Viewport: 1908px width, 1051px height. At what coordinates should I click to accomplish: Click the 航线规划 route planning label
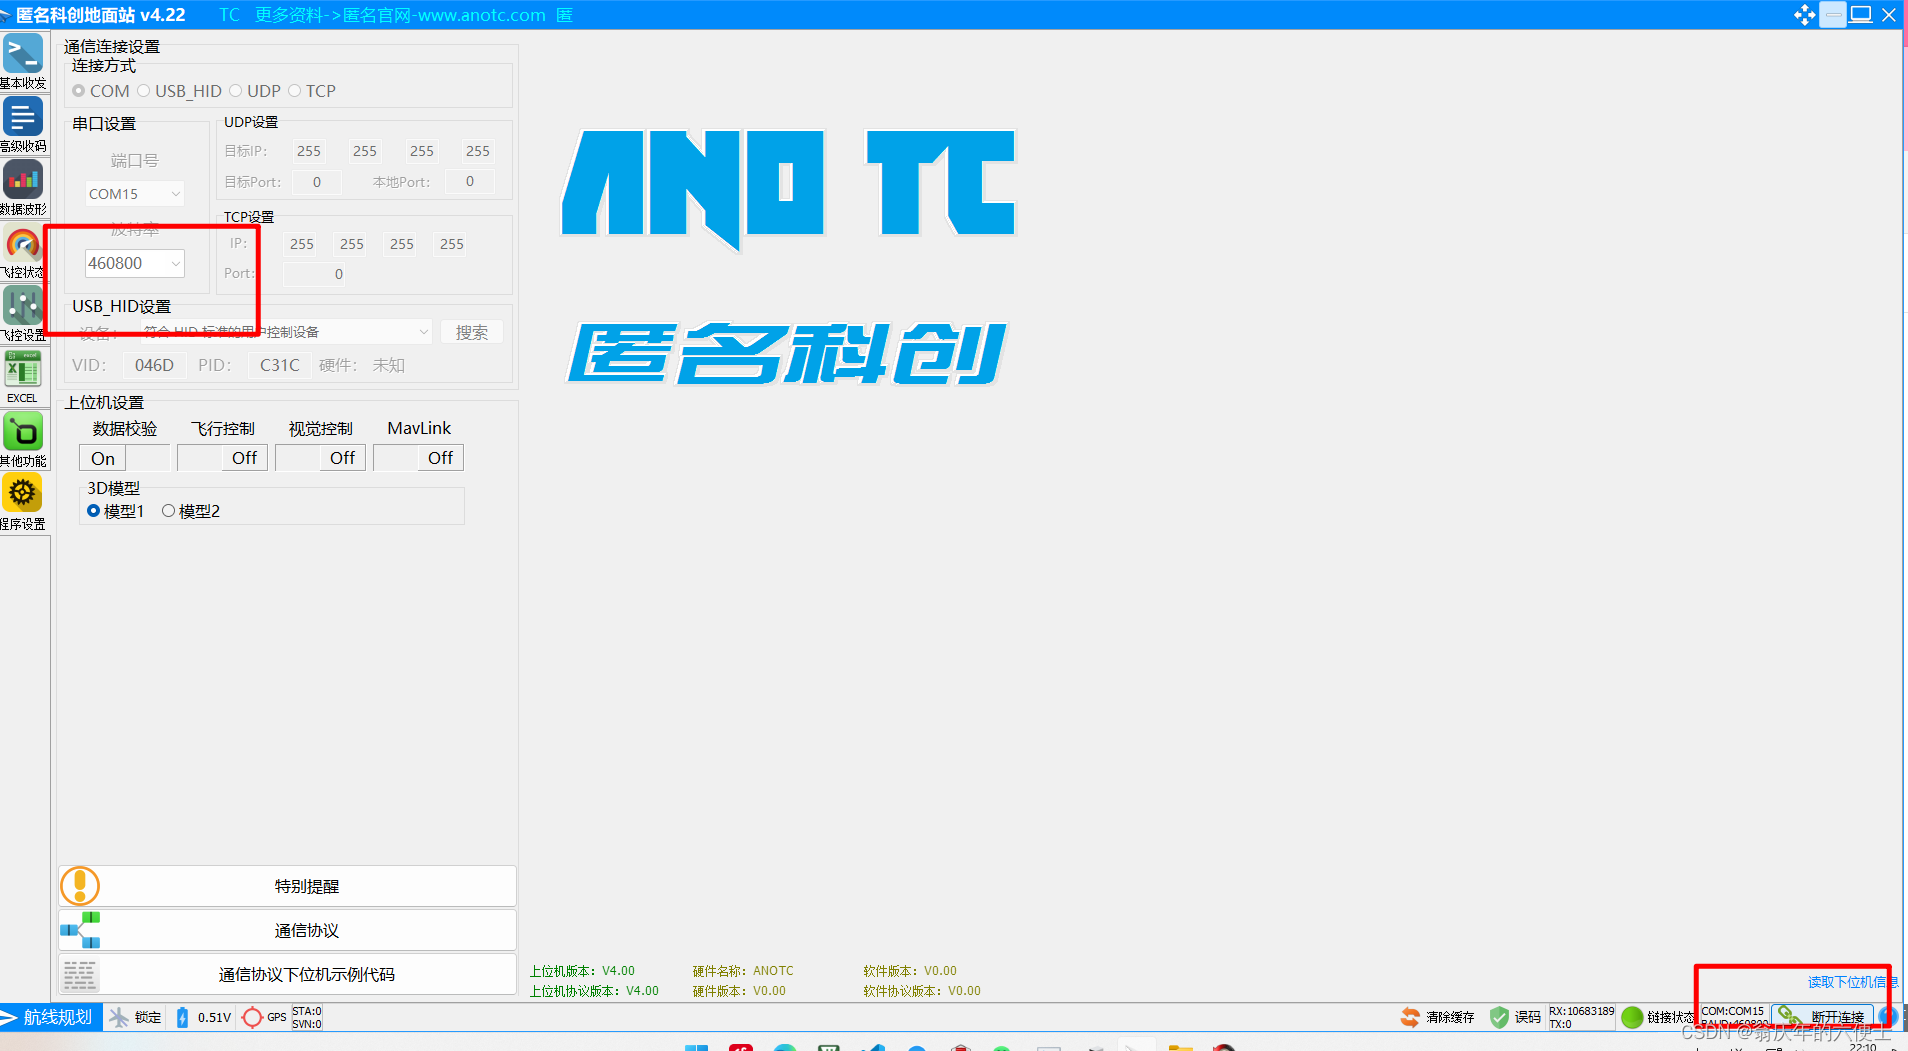tap(58, 1017)
